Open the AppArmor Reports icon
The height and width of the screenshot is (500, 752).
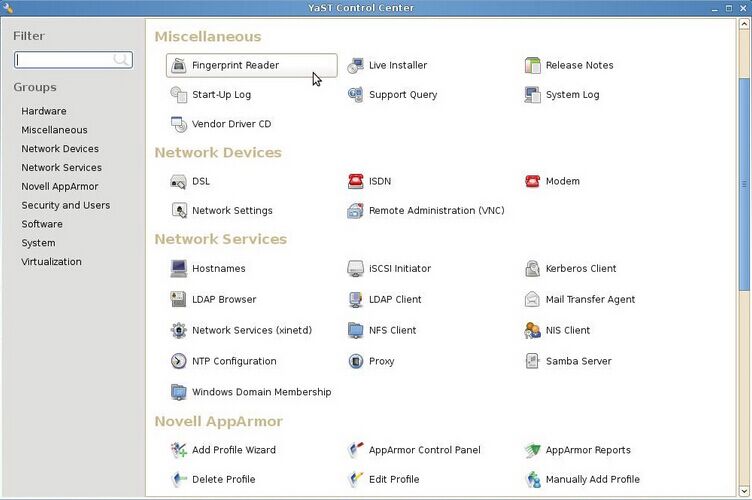click(532, 450)
